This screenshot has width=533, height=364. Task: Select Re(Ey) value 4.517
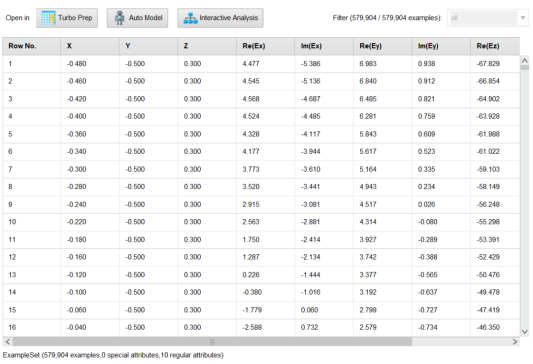pos(368,204)
